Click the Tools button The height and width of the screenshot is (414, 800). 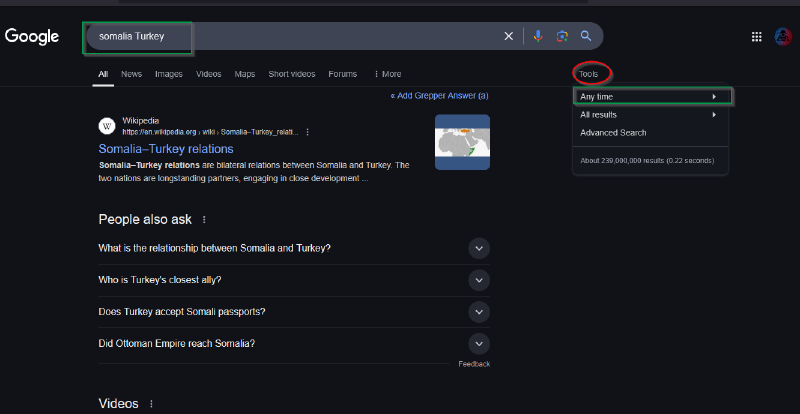point(590,74)
